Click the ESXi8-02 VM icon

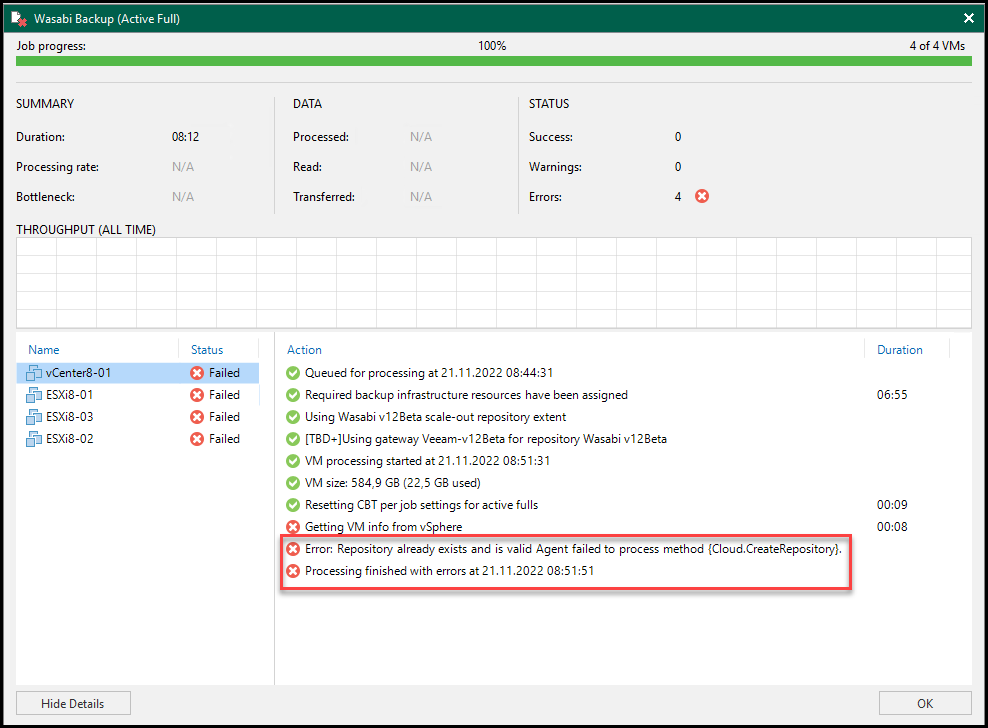[34, 439]
